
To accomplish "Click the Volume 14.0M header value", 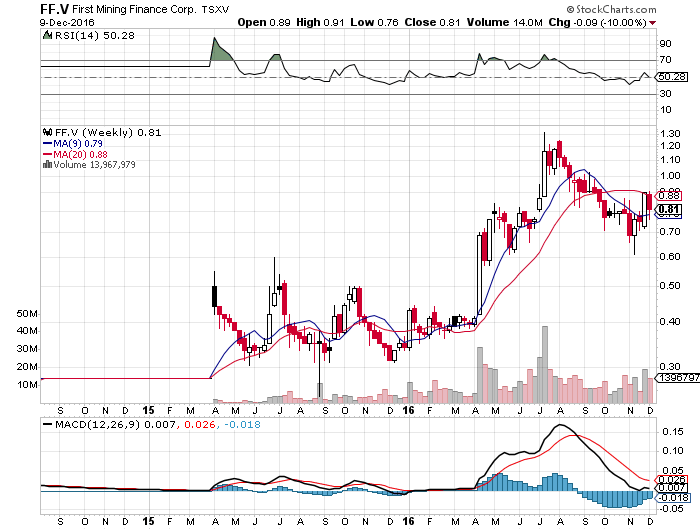I will 504,22.
